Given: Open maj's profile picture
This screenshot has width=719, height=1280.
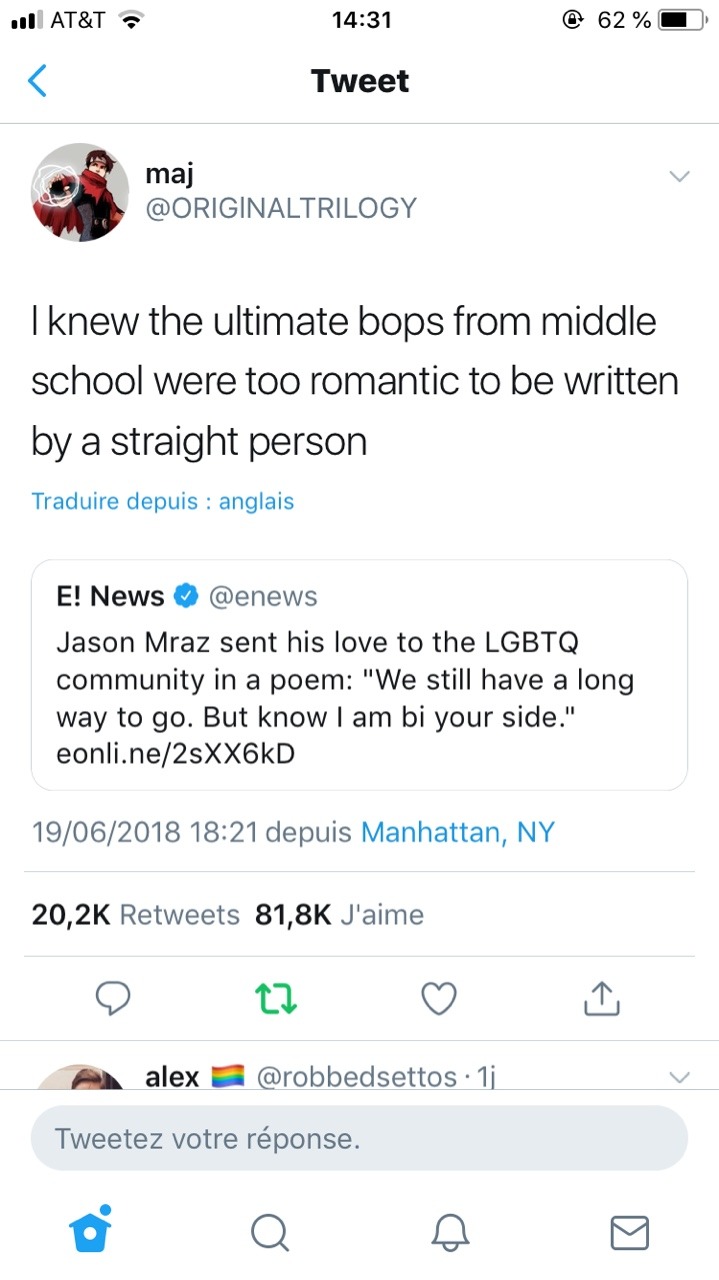Looking at the screenshot, I should tap(80, 192).
